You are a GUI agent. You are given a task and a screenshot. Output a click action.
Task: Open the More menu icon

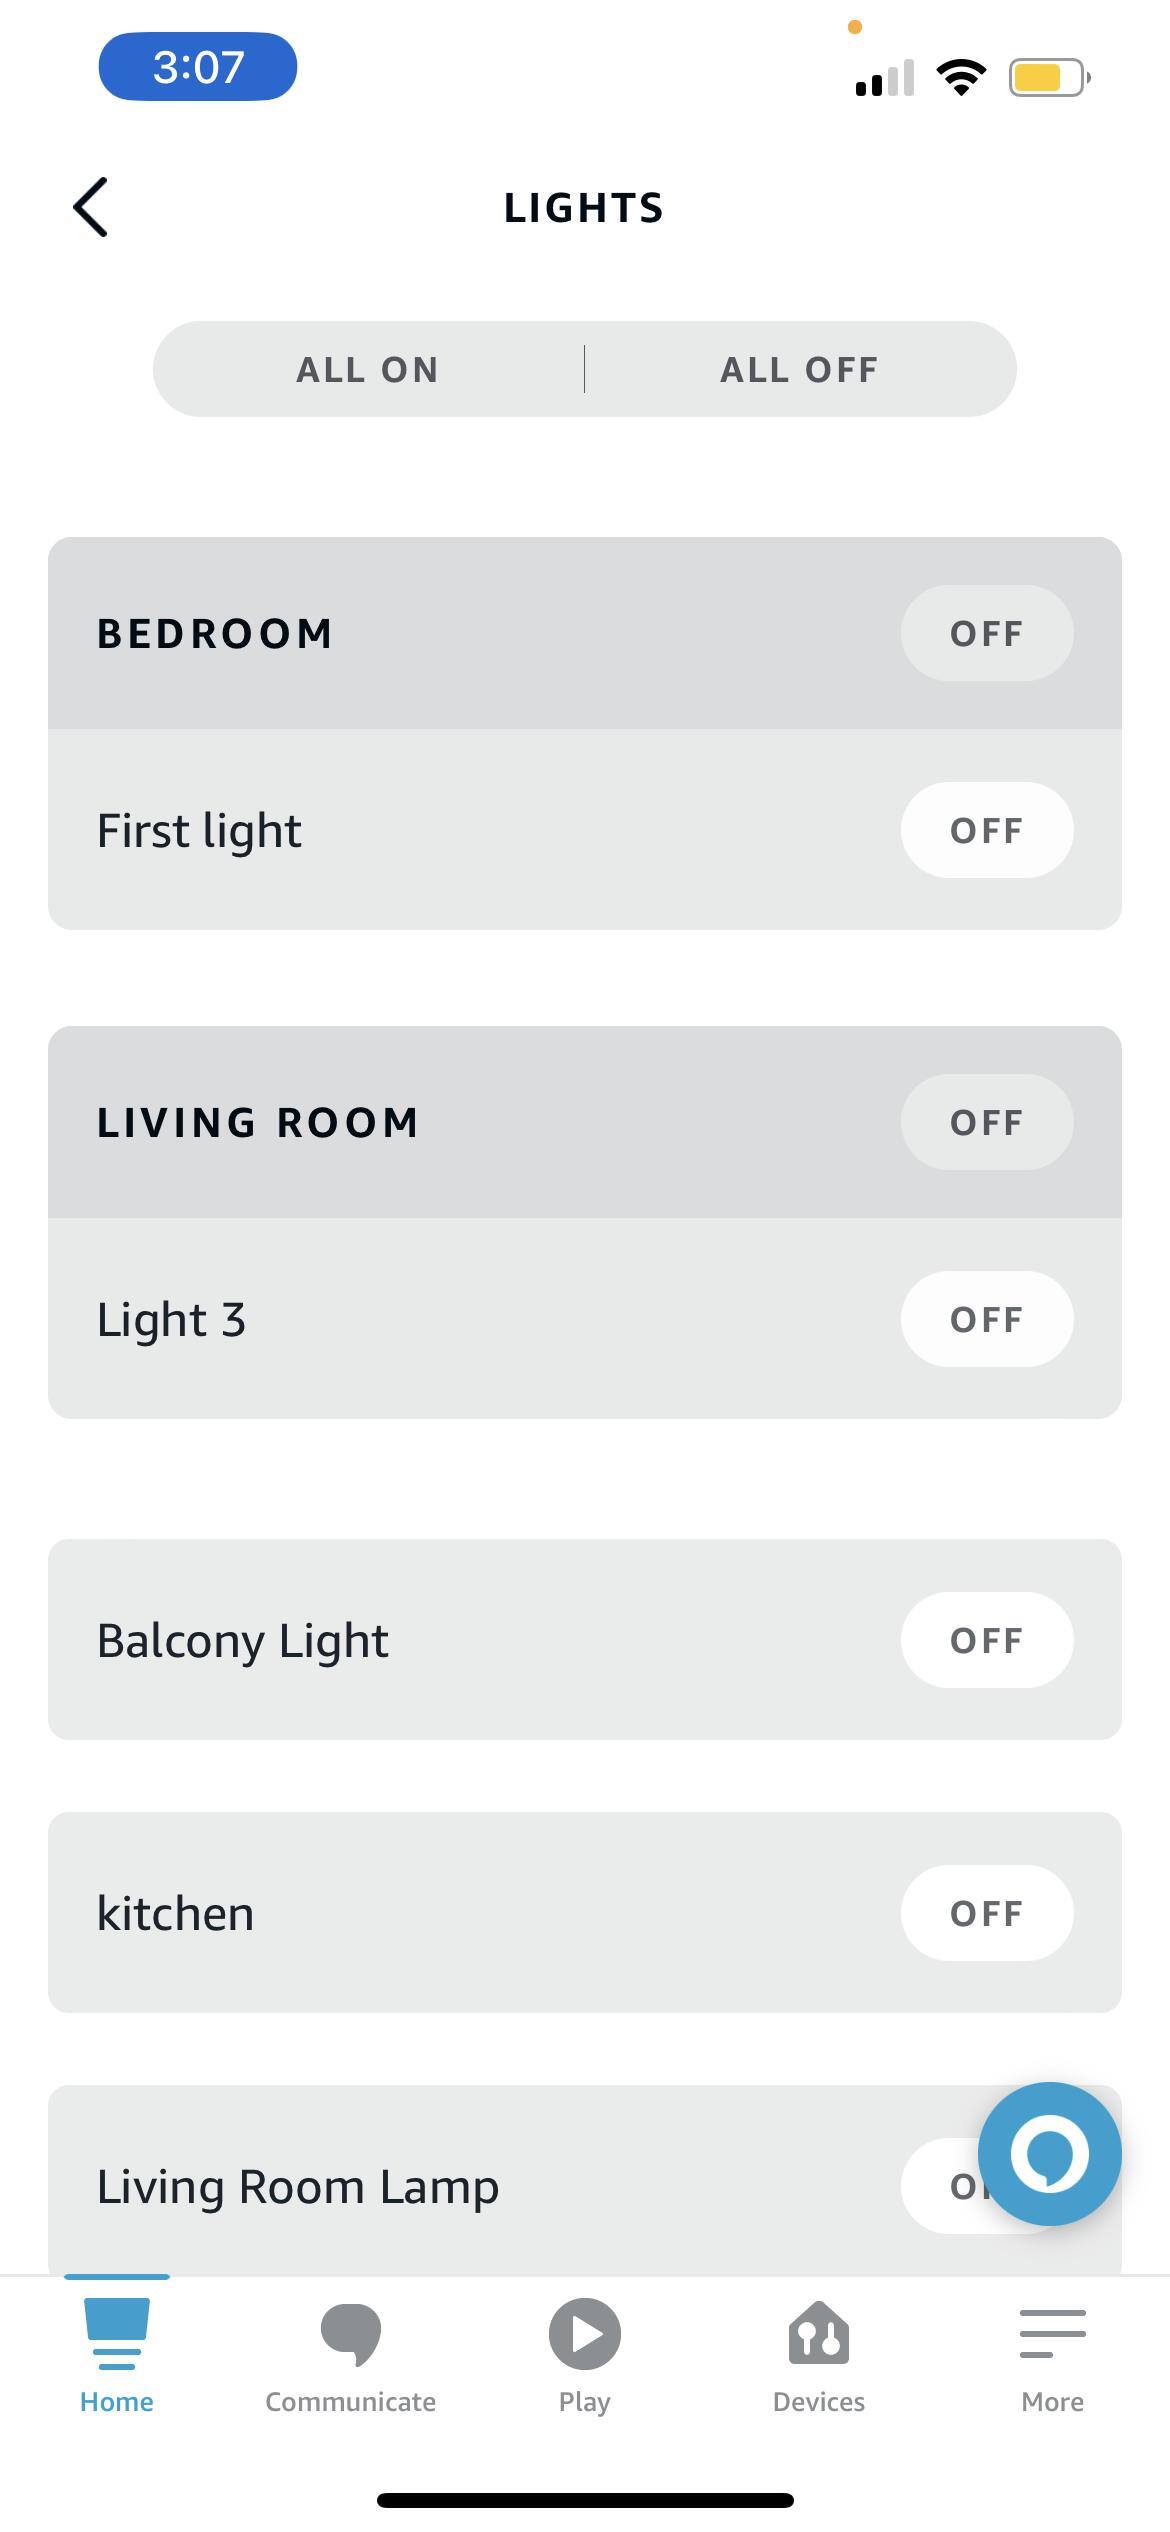click(1052, 2333)
